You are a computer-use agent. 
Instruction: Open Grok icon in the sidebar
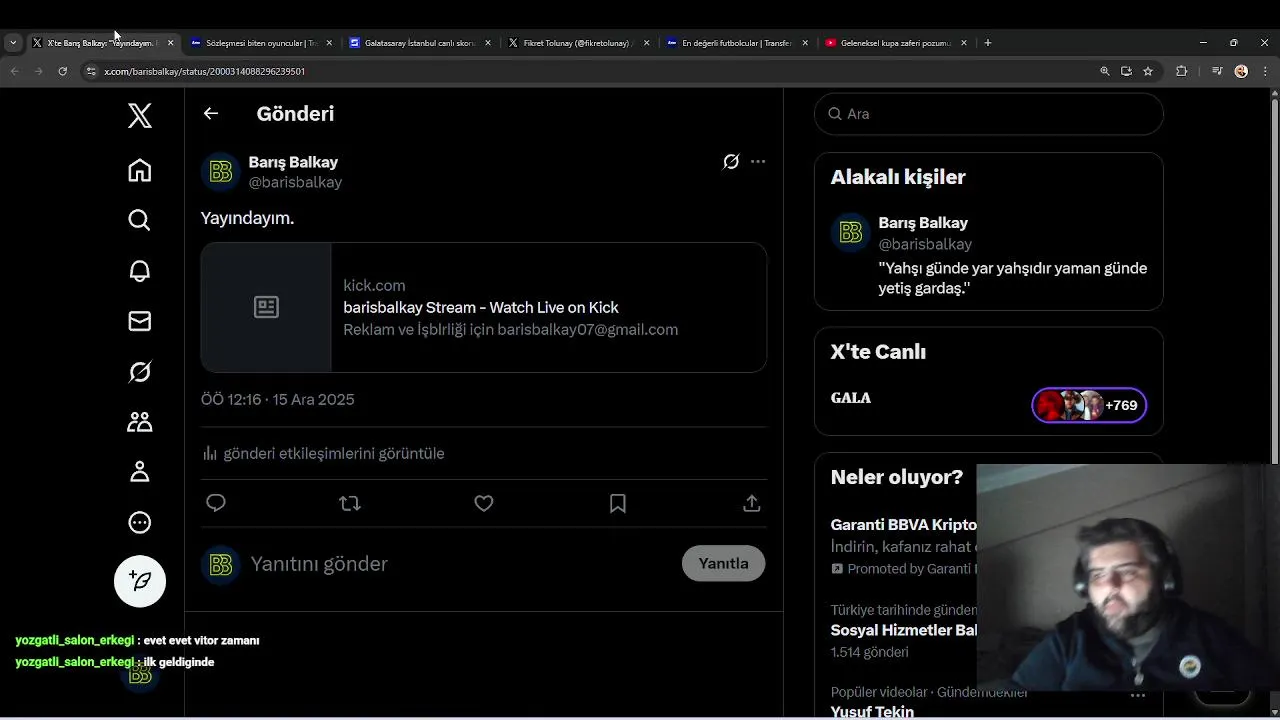[140, 372]
